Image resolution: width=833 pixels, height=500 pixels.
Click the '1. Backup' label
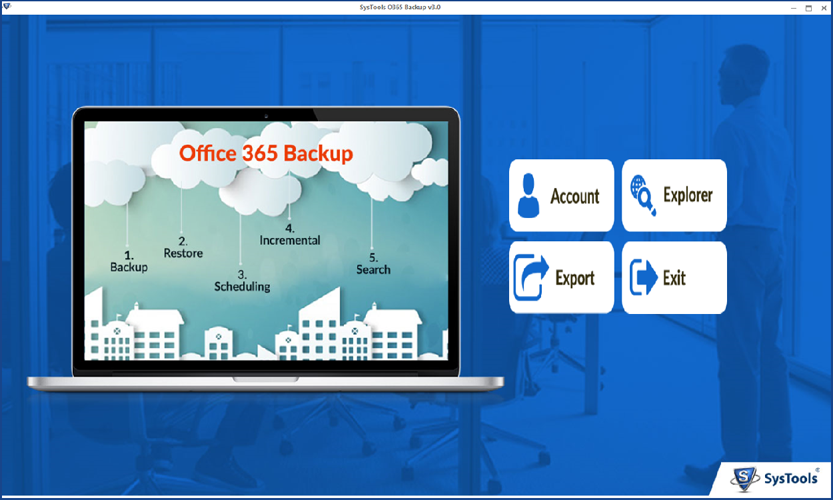point(129,261)
